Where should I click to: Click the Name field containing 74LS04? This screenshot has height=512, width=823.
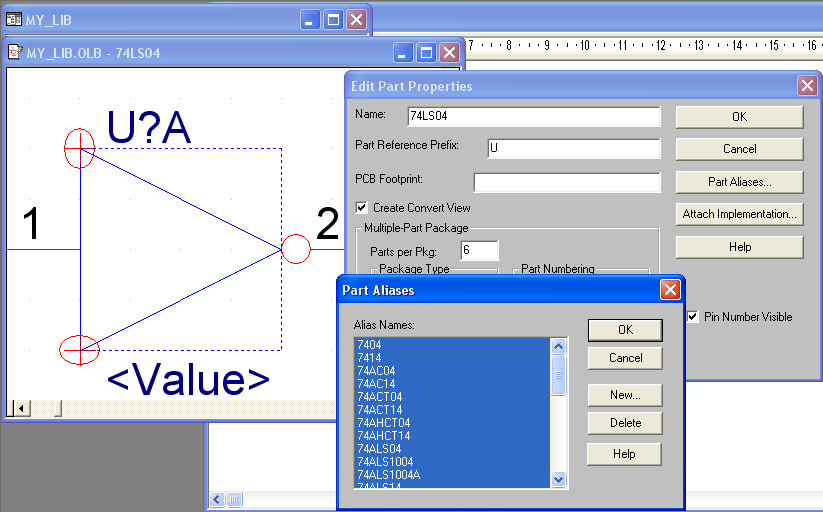pos(534,116)
